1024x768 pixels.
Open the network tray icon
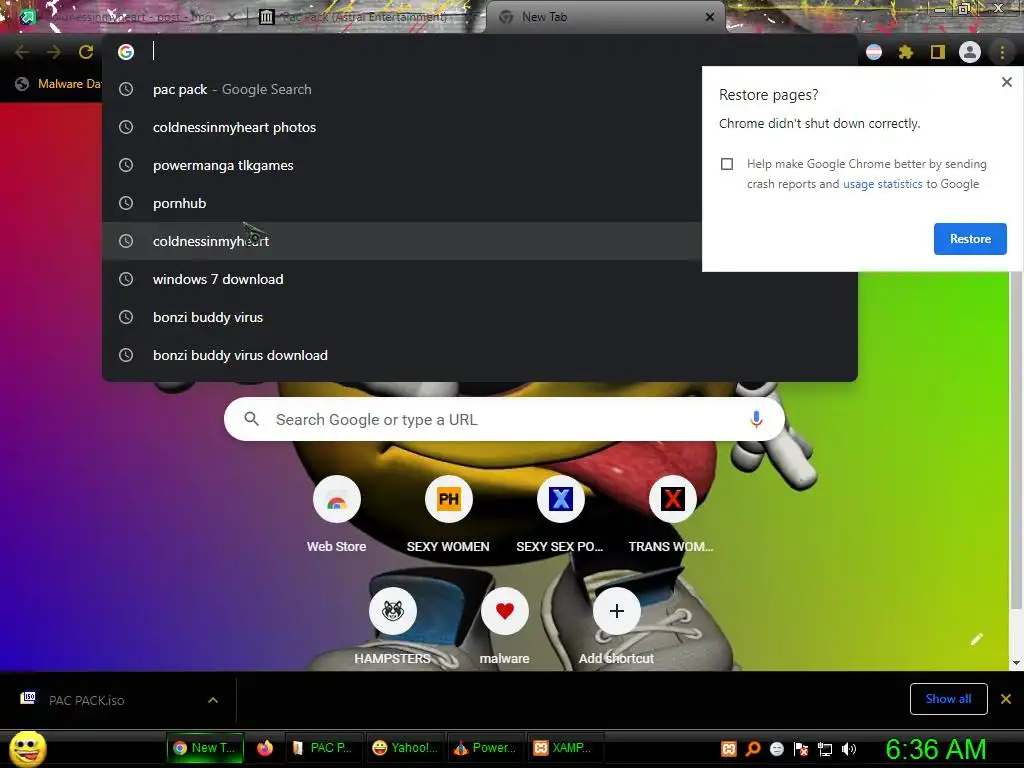(x=825, y=749)
